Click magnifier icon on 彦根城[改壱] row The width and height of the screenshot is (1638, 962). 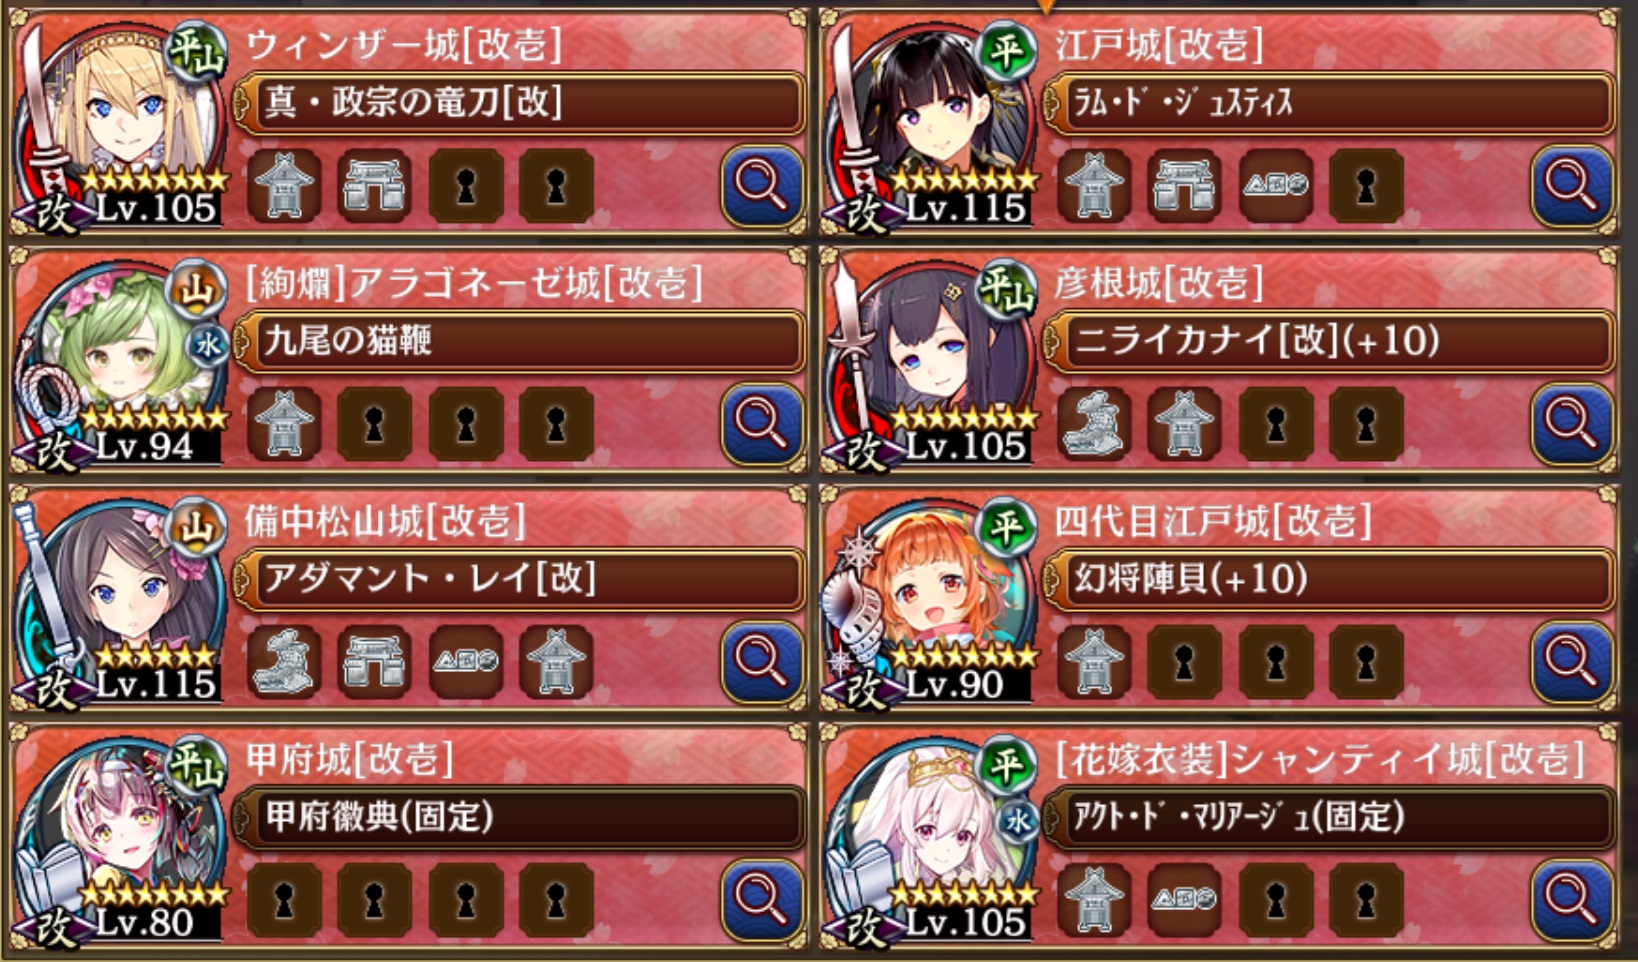tap(1572, 424)
